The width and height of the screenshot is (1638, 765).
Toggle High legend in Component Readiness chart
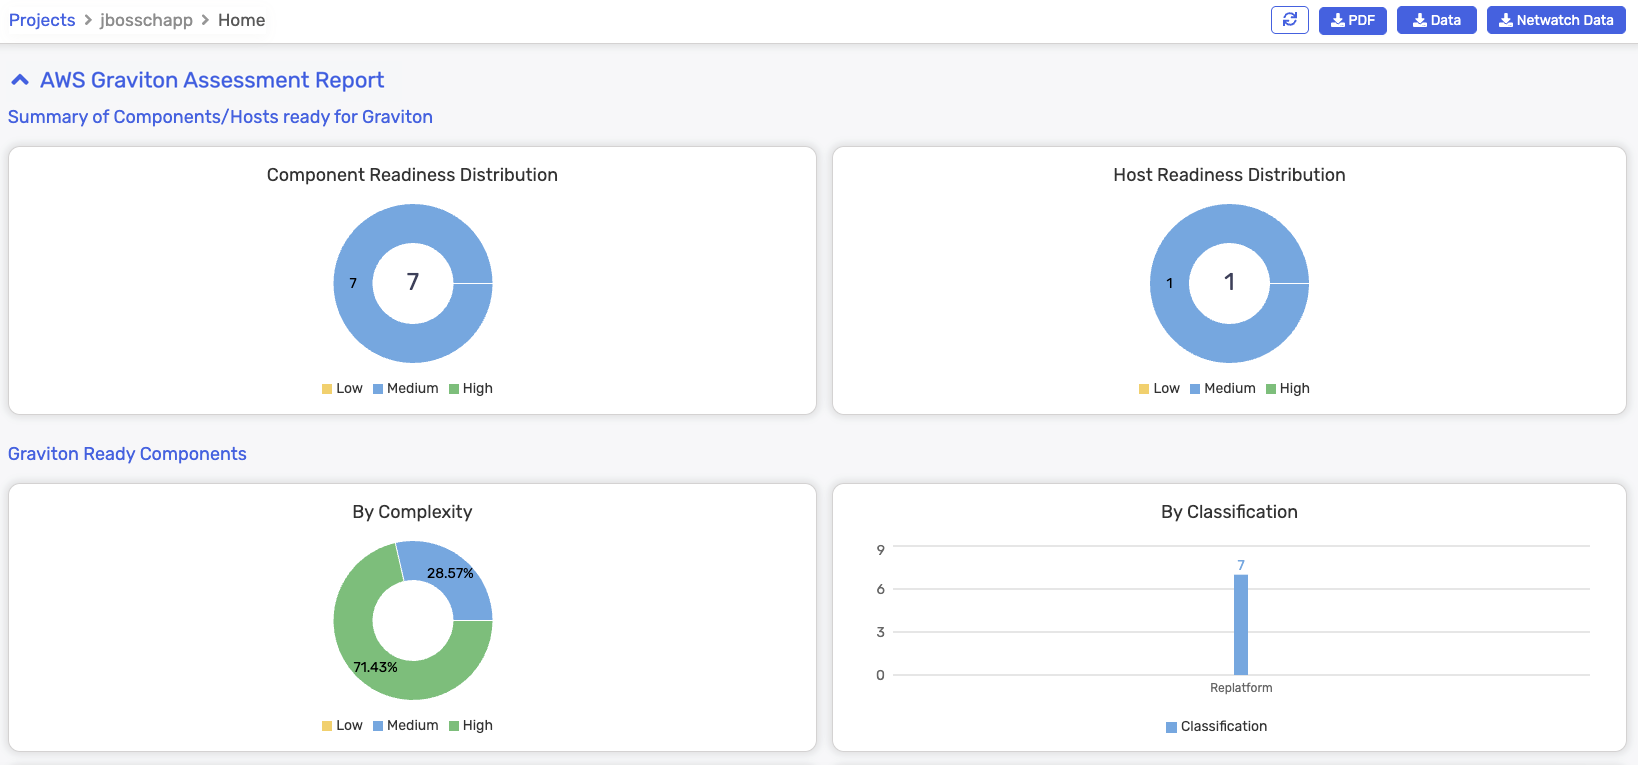(x=470, y=388)
